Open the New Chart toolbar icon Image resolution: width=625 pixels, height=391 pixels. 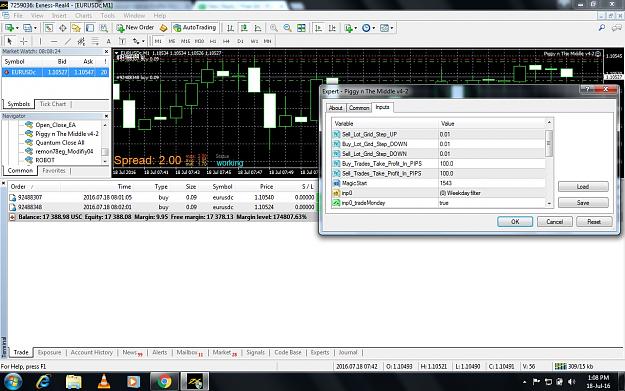click(x=9, y=28)
